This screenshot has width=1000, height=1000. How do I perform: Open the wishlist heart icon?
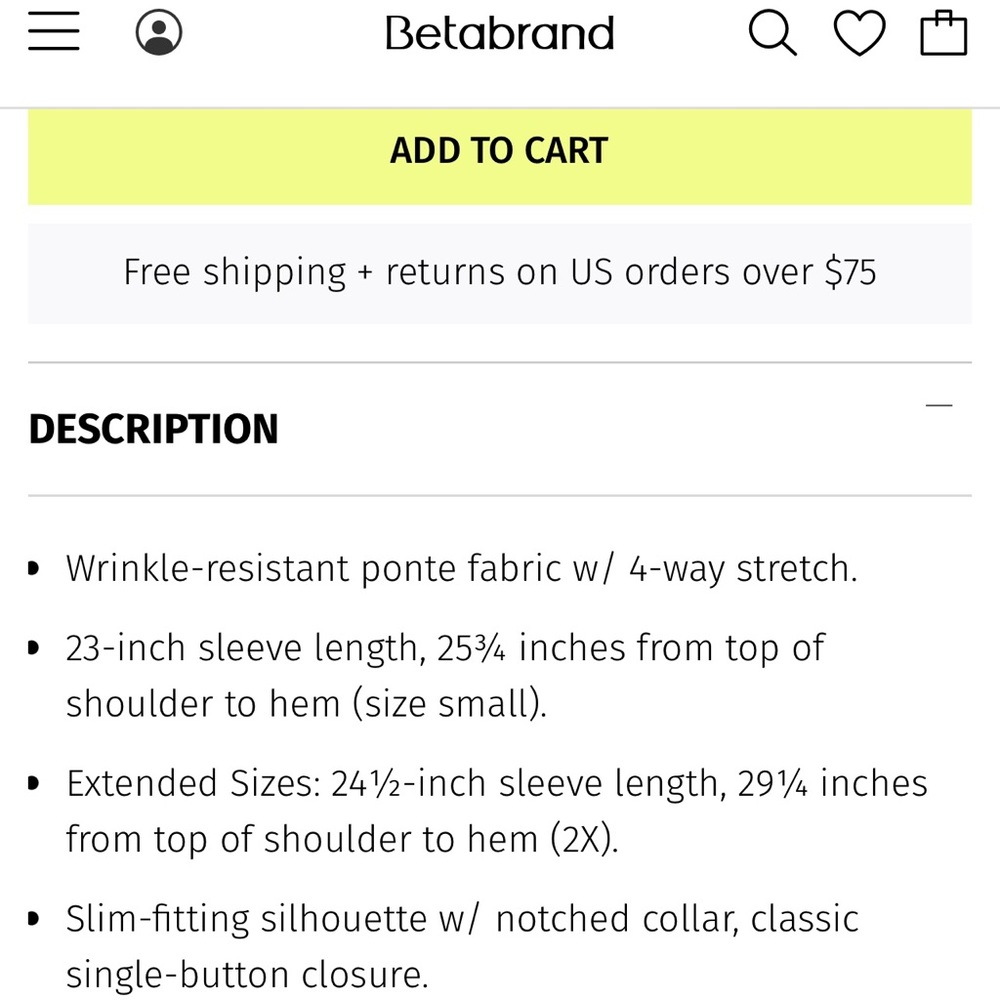point(859,34)
